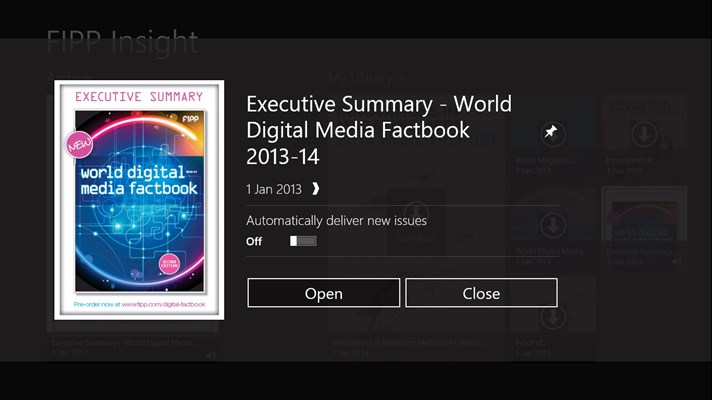This screenshot has width=712, height=400.
Task: Select the title Executive Summary - World Digital Media Factbook
Action: [x=379, y=130]
